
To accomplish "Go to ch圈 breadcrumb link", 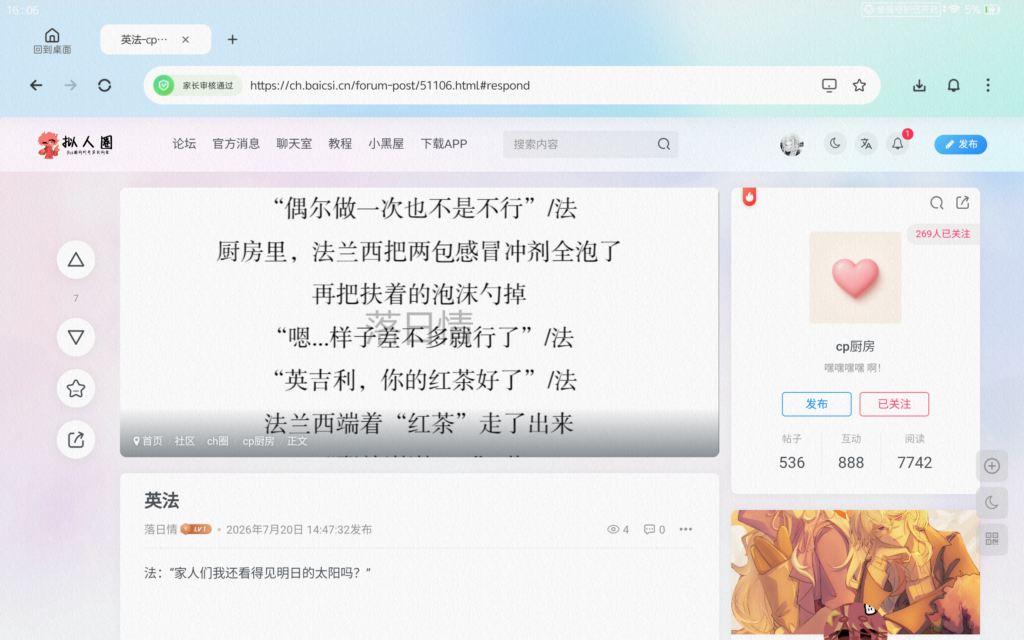I will [217, 441].
